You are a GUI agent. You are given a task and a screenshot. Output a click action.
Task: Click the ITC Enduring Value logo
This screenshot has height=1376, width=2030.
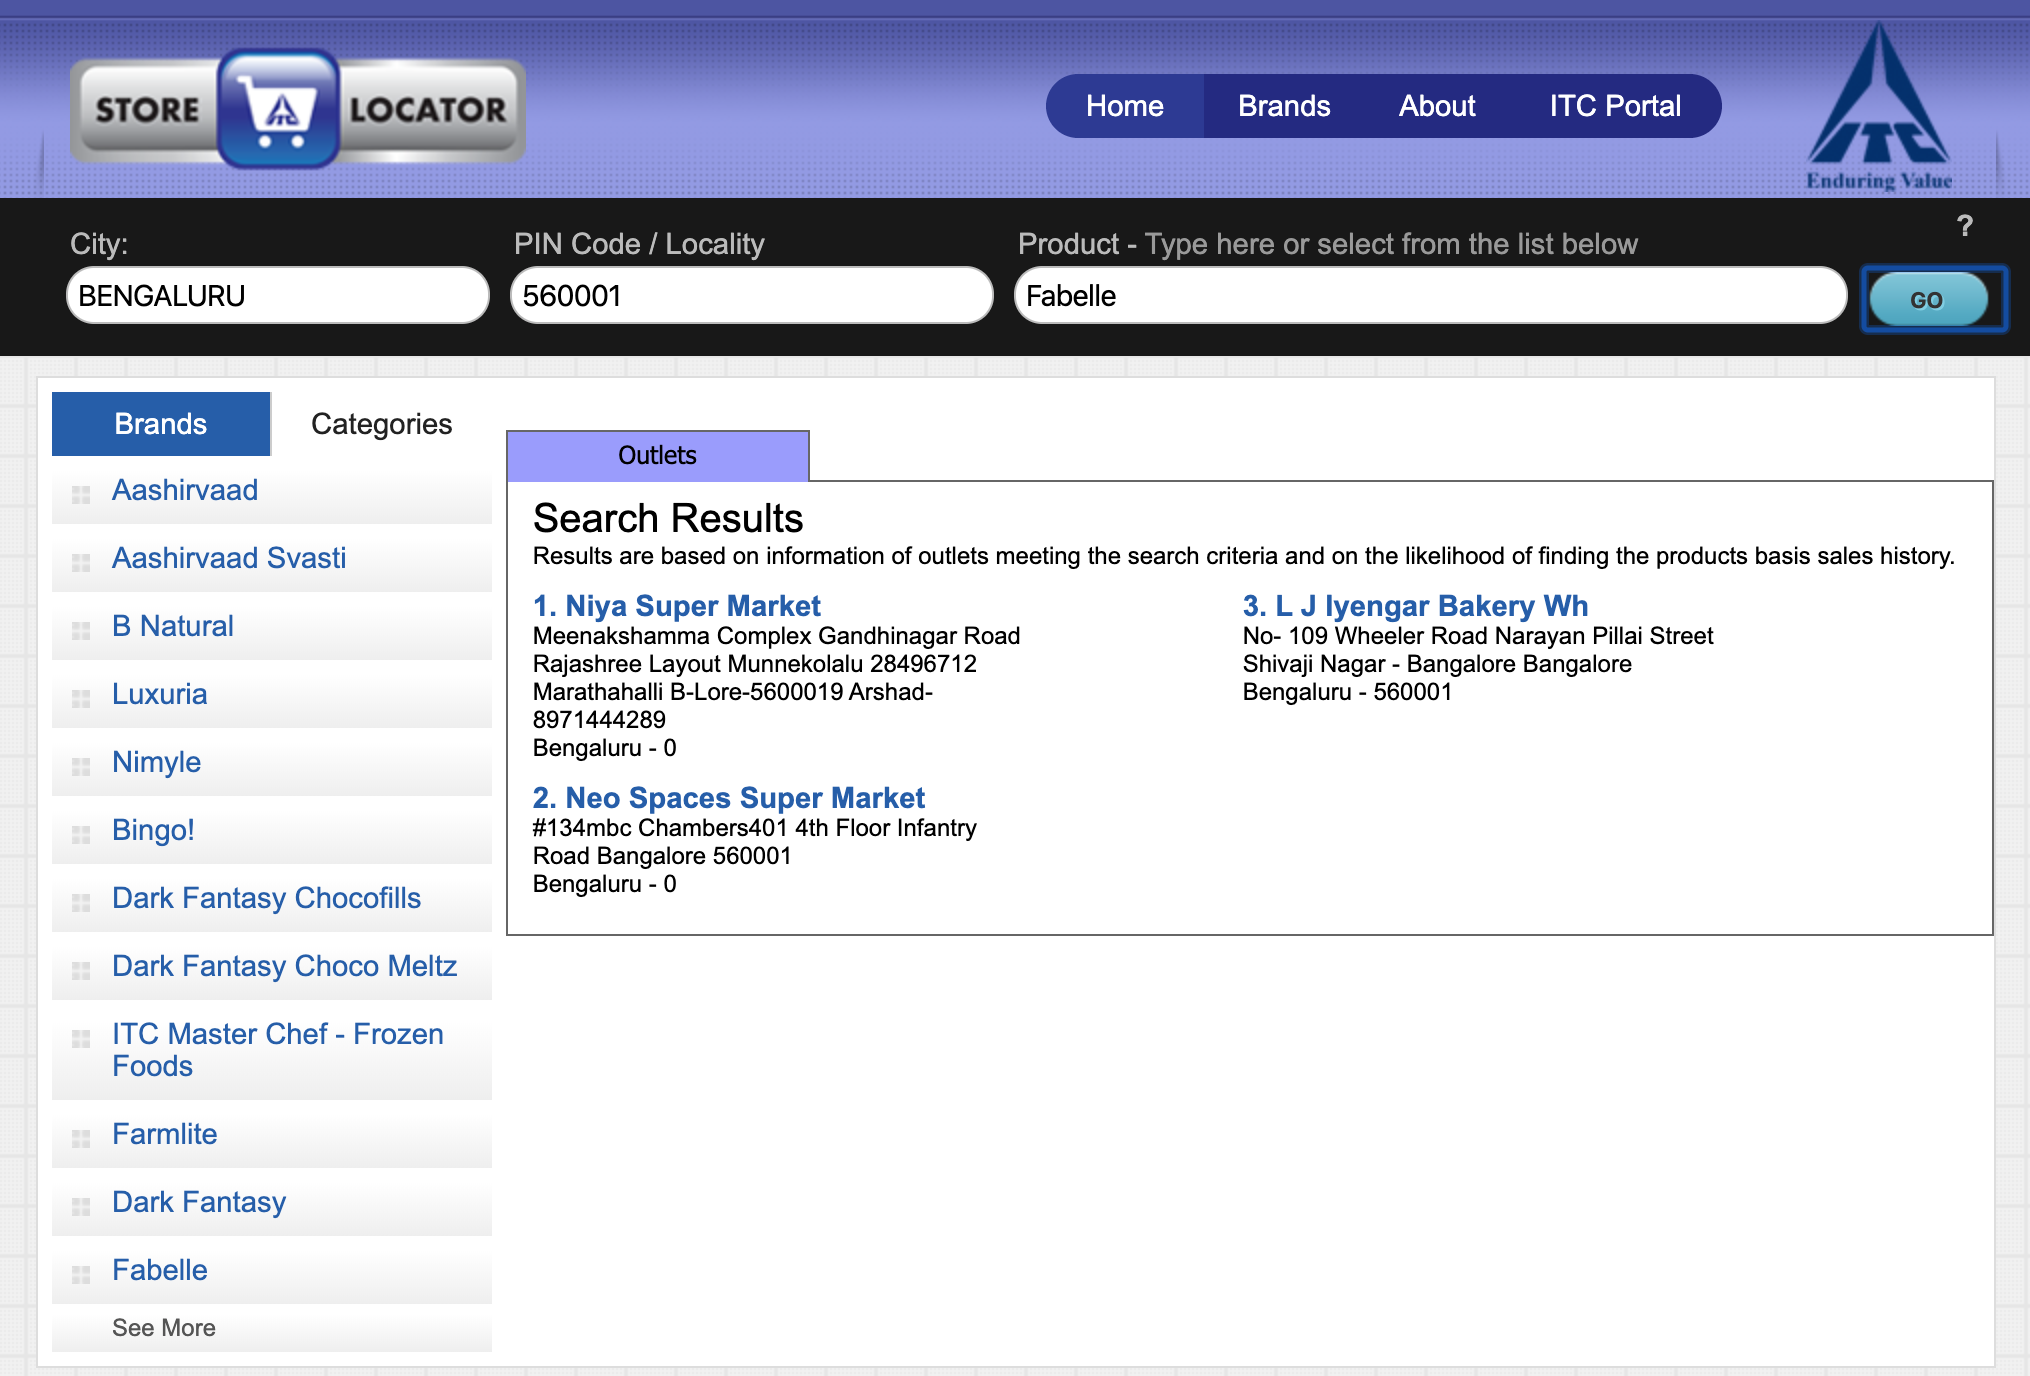coord(1878,107)
